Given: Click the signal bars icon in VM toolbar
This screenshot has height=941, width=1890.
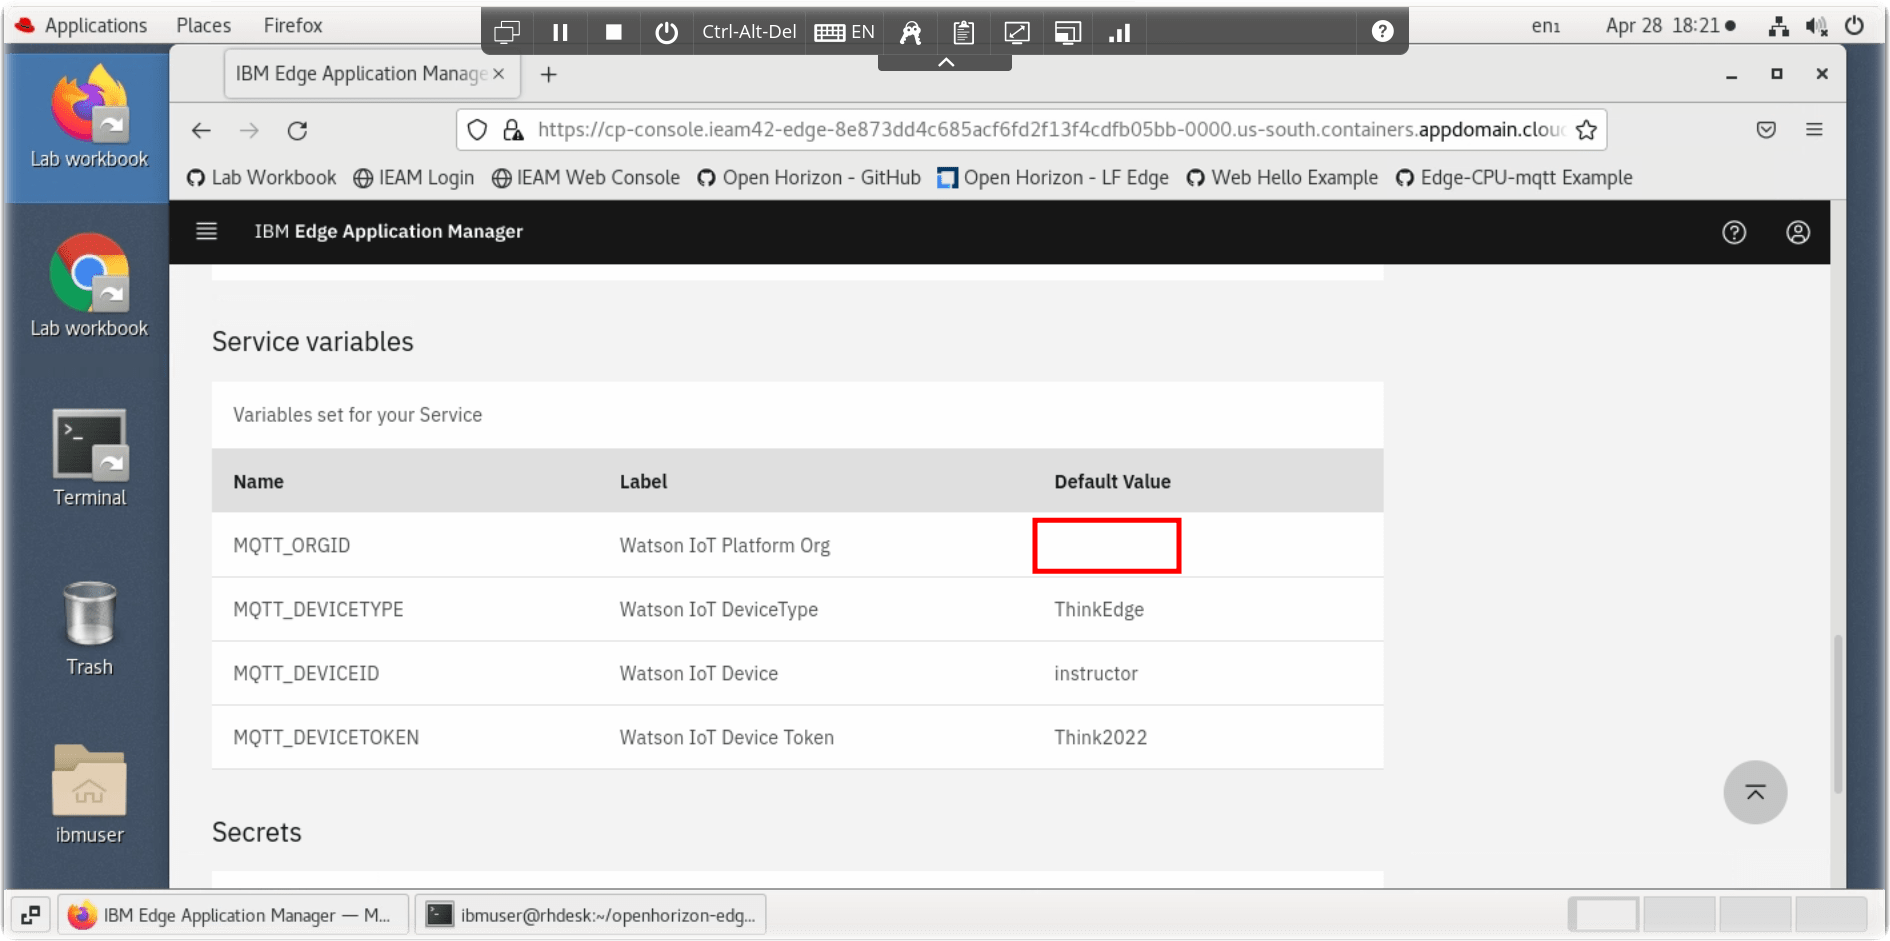Looking at the screenshot, I should 1119,32.
